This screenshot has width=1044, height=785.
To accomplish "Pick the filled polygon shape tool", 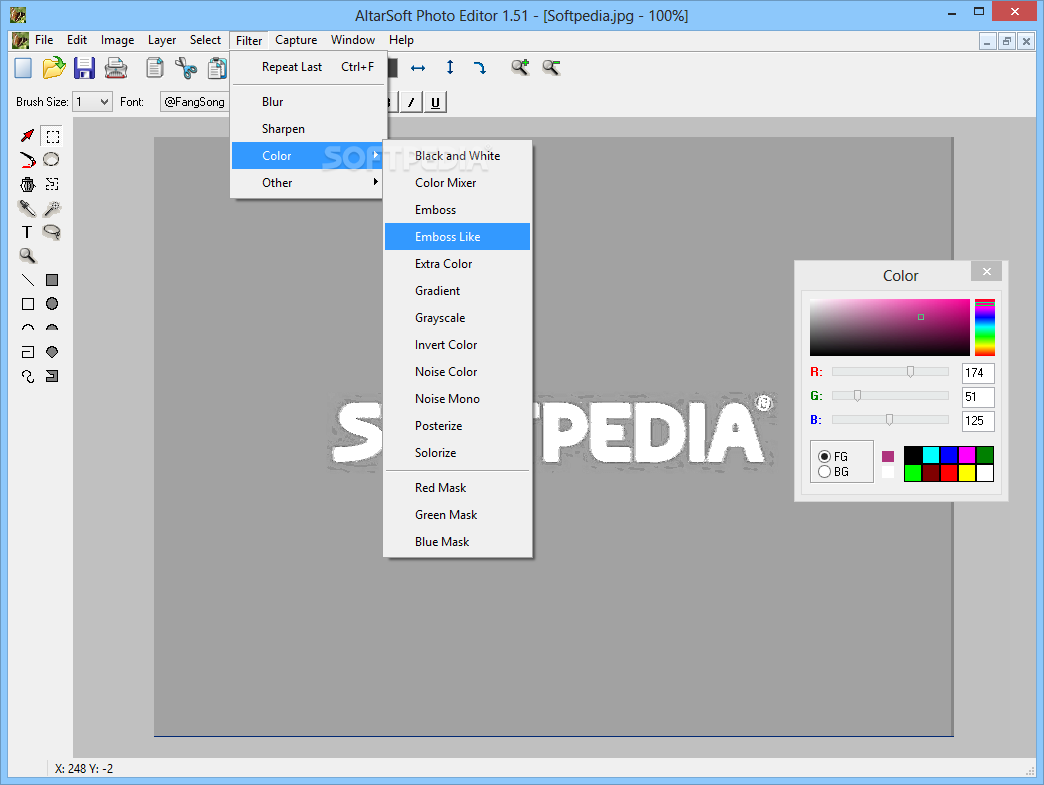I will (52, 352).
